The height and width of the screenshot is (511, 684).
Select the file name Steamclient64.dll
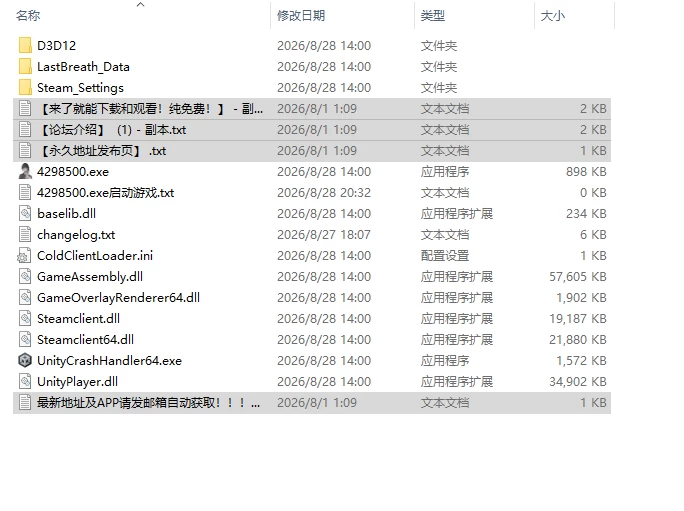[86, 340]
